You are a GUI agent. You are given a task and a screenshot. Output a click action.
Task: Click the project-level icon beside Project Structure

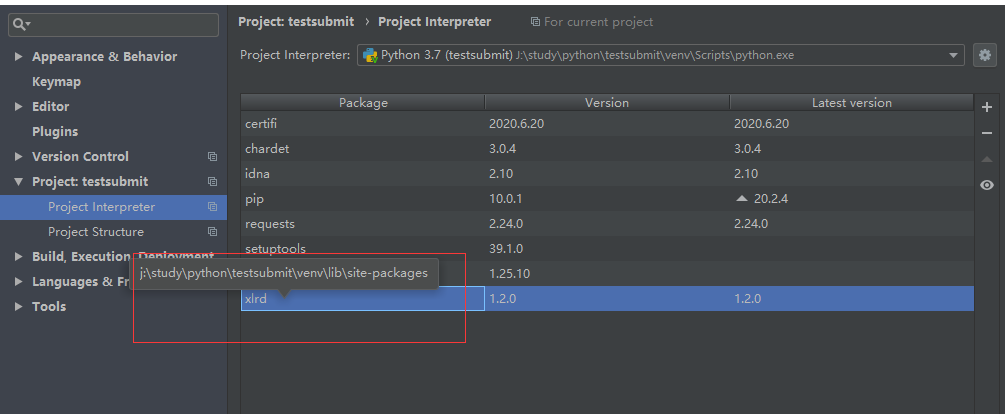click(212, 232)
